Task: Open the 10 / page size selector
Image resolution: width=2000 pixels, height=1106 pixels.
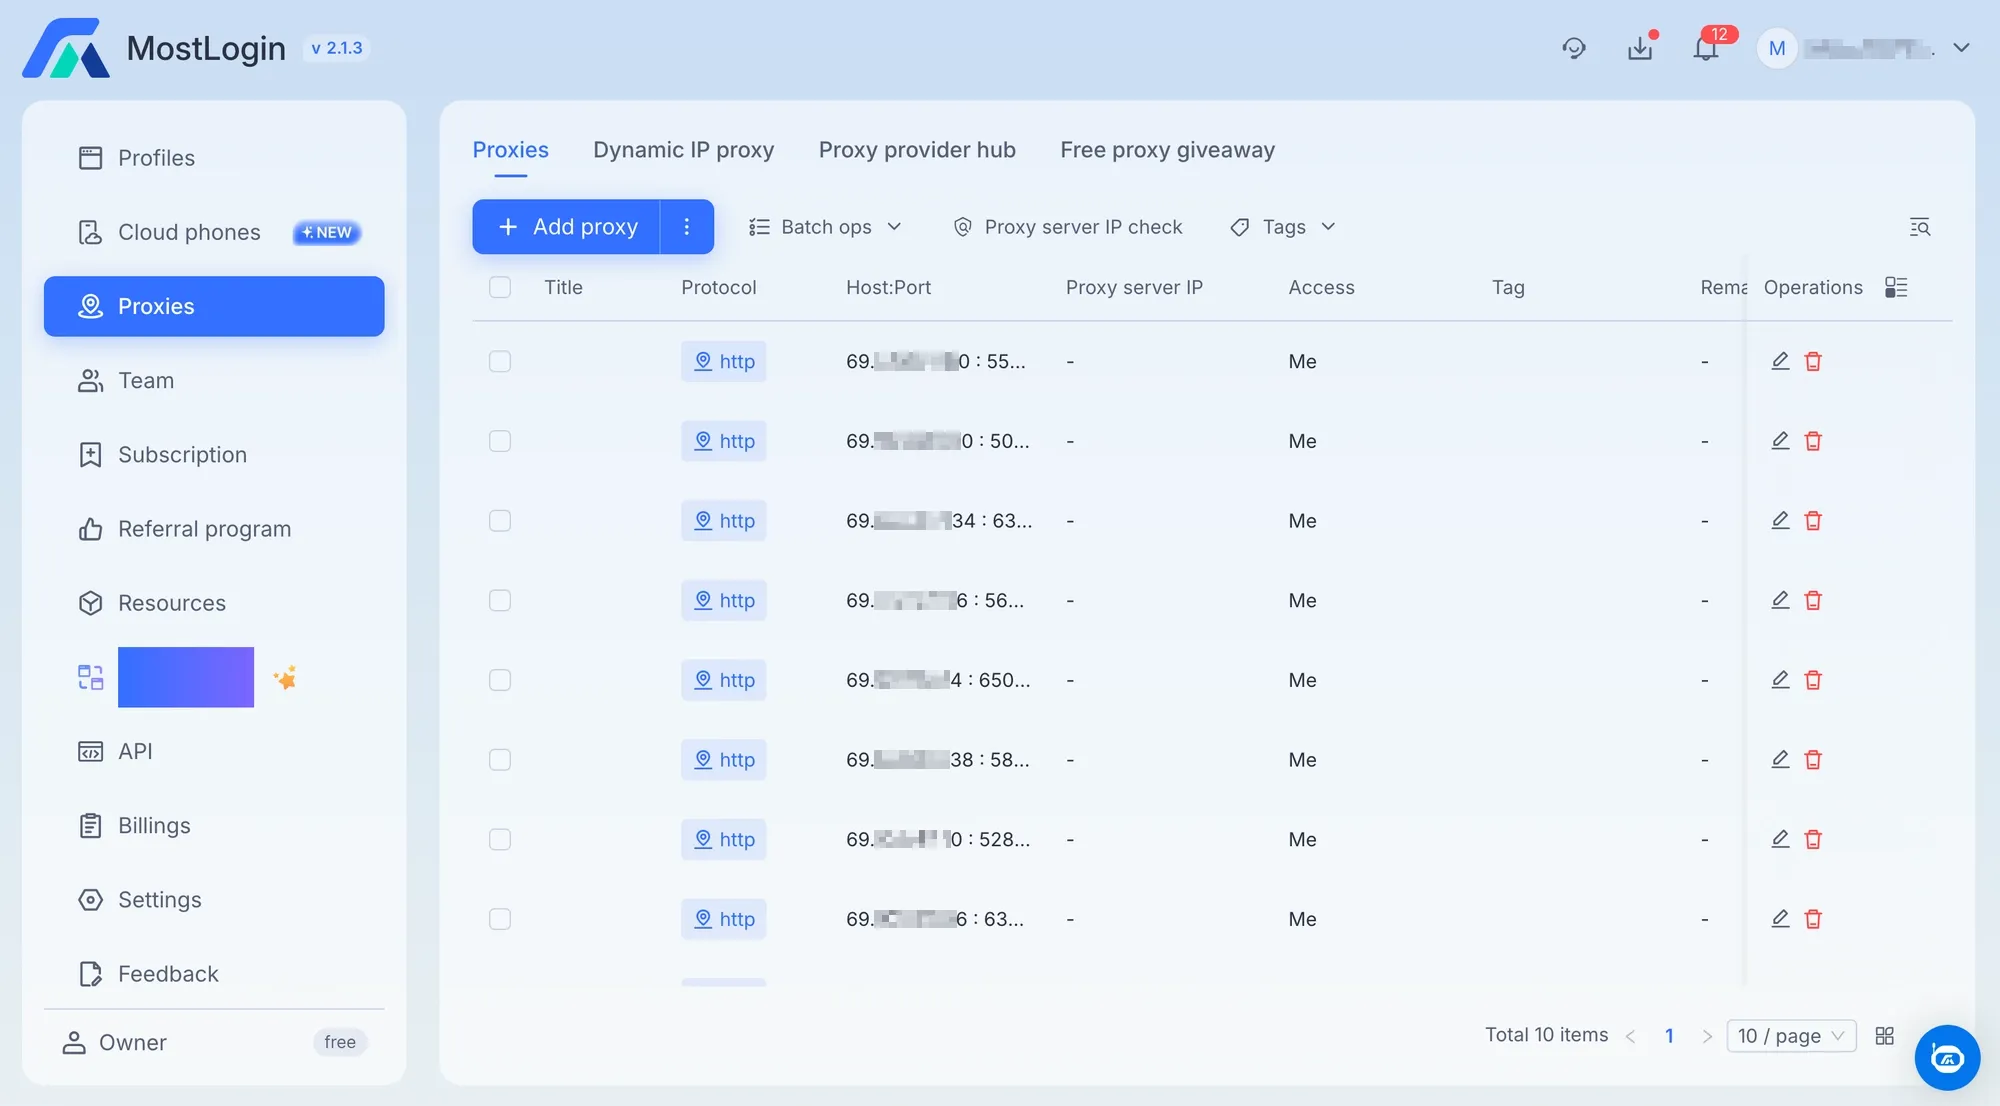Action: pos(1791,1036)
